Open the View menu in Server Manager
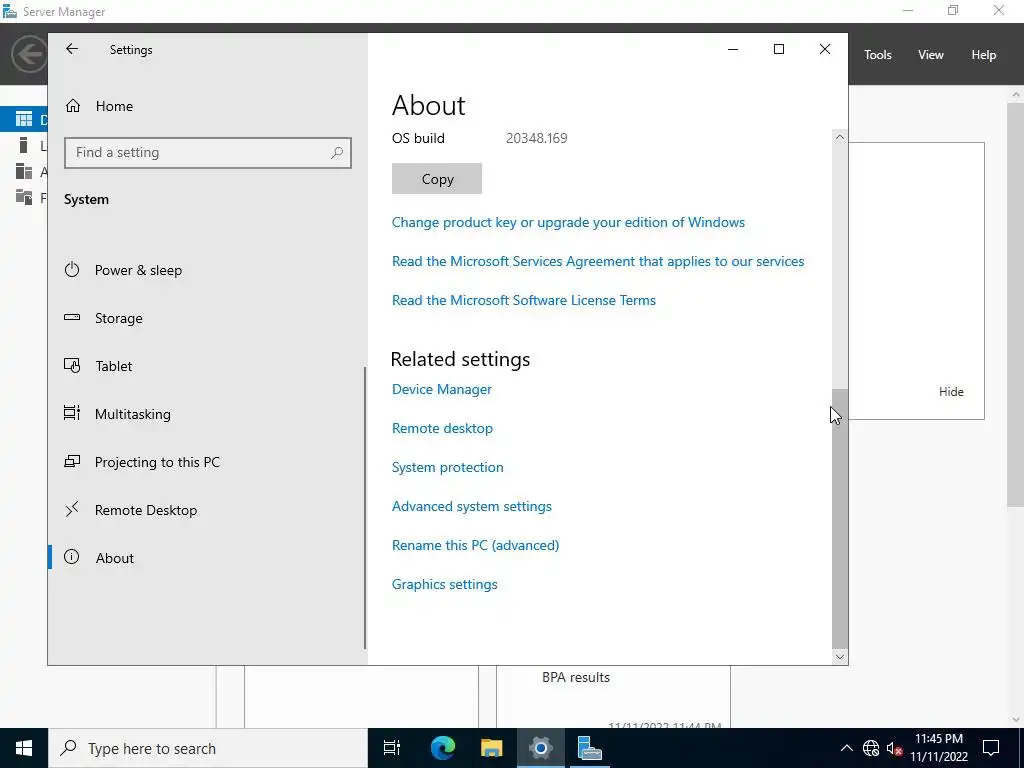This screenshot has width=1024, height=768. click(931, 55)
